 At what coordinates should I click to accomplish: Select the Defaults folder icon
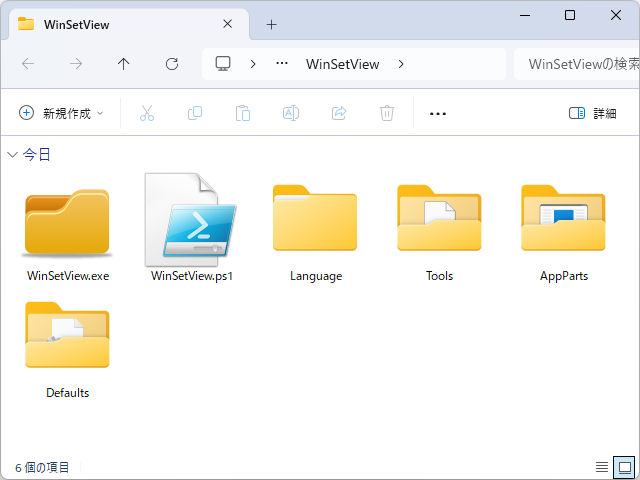click(67, 335)
